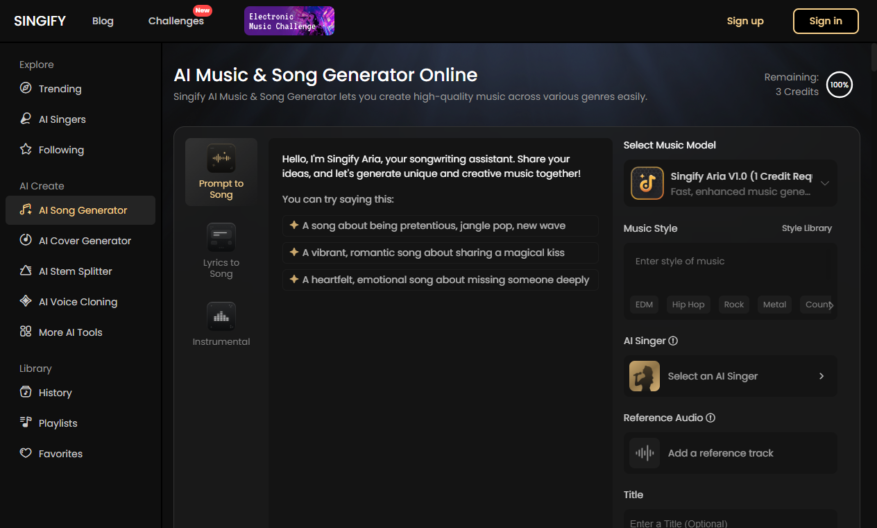The width and height of the screenshot is (877, 528).
Task: Click the Sign in button
Action: [x=826, y=21]
